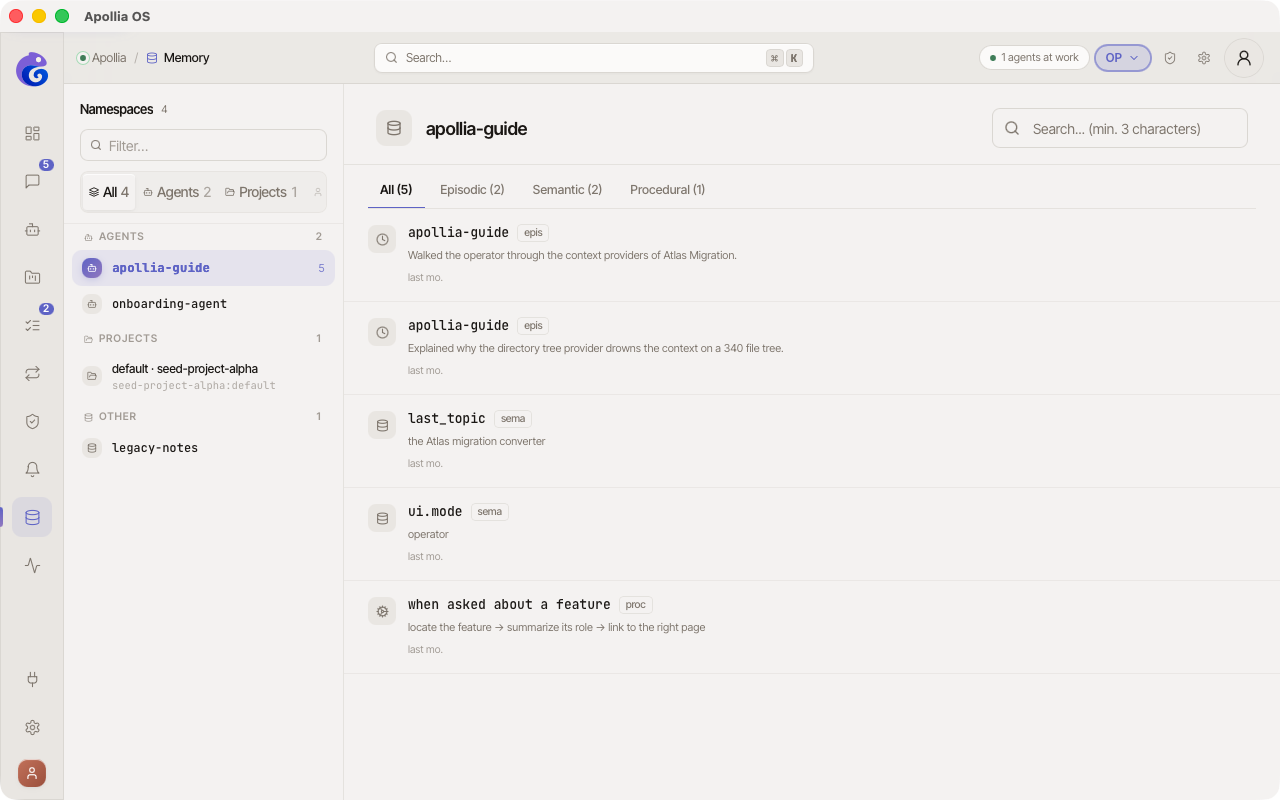
Task: Open the tasks checklist icon with badge 2
Action: coord(32,325)
